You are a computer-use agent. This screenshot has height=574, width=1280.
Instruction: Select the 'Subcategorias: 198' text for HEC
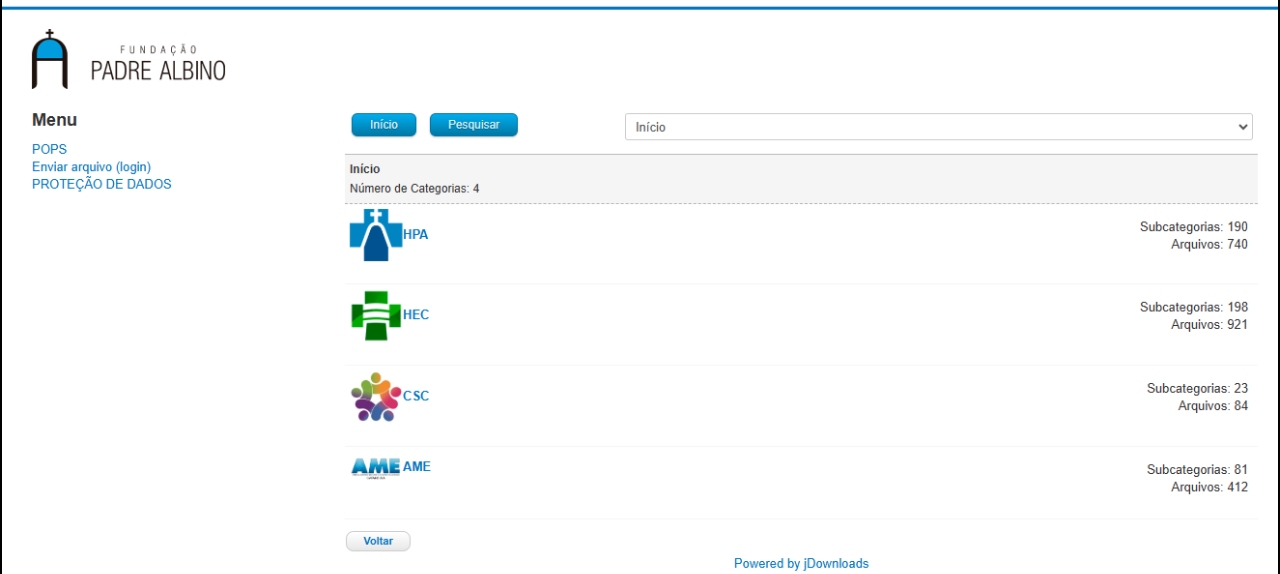click(x=1194, y=307)
